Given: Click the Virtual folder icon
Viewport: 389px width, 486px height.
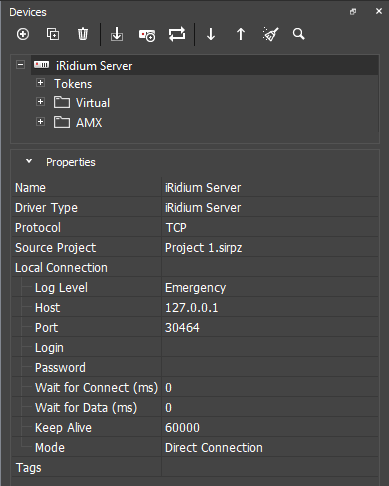Looking at the screenshot, I should point(62,102).
